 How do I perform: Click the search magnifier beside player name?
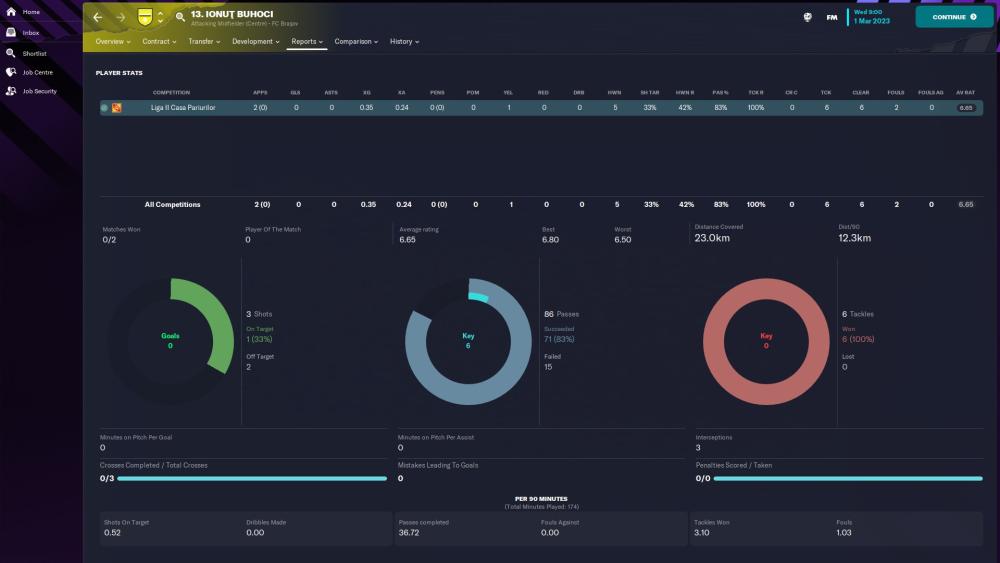[x=180, y=17]
